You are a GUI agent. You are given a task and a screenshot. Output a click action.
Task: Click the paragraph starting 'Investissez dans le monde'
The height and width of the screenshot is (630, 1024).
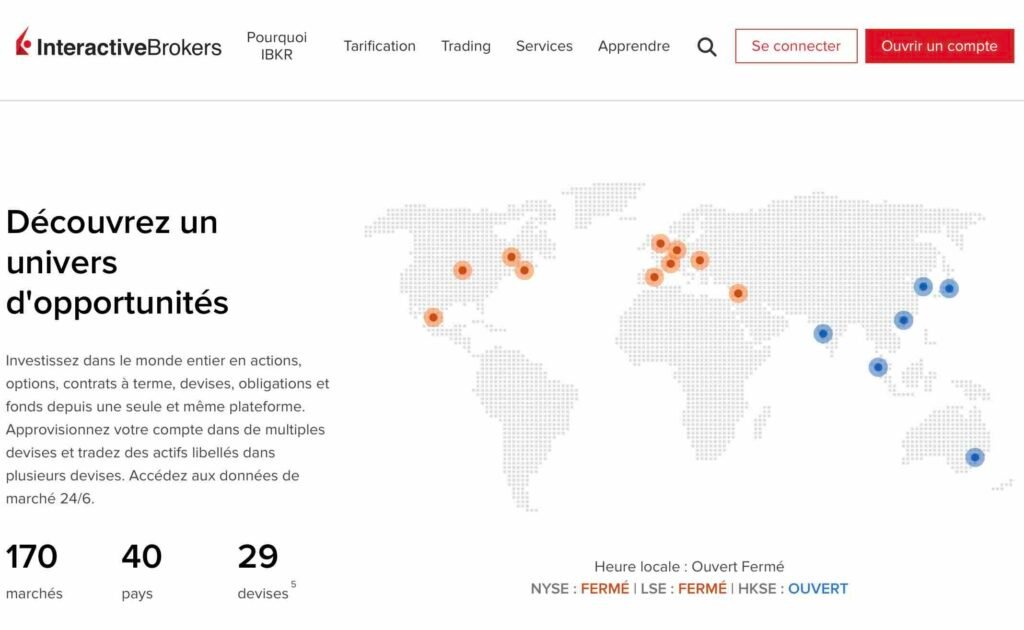pyautogui.click(x=167, y=430)
